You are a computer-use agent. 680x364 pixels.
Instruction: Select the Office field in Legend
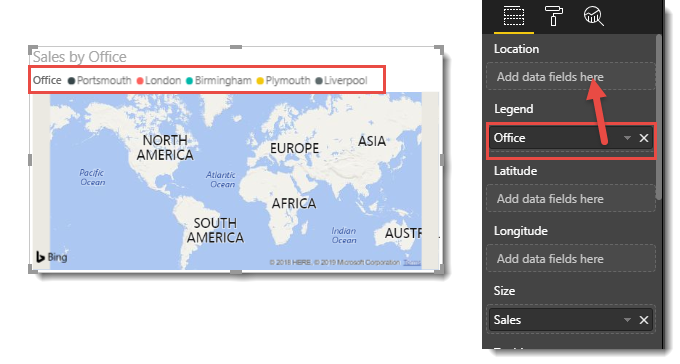tap(571, 138)
